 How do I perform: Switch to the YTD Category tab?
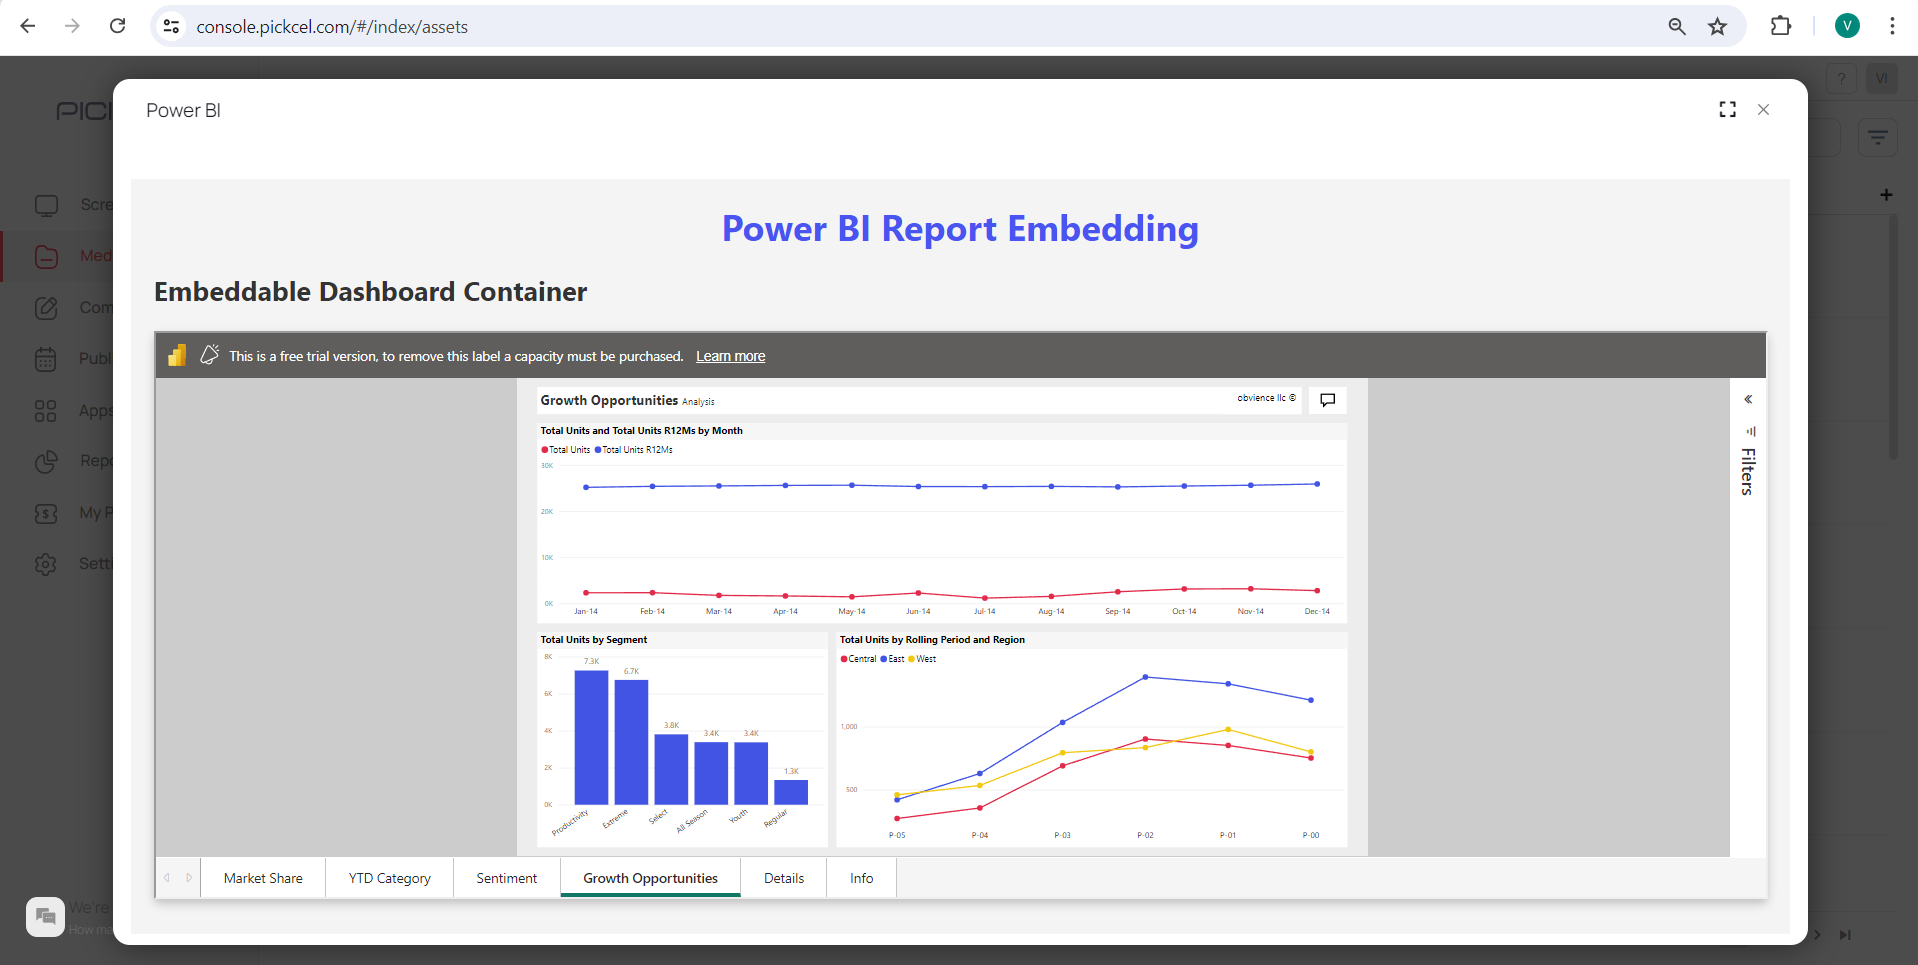[389, 878]
